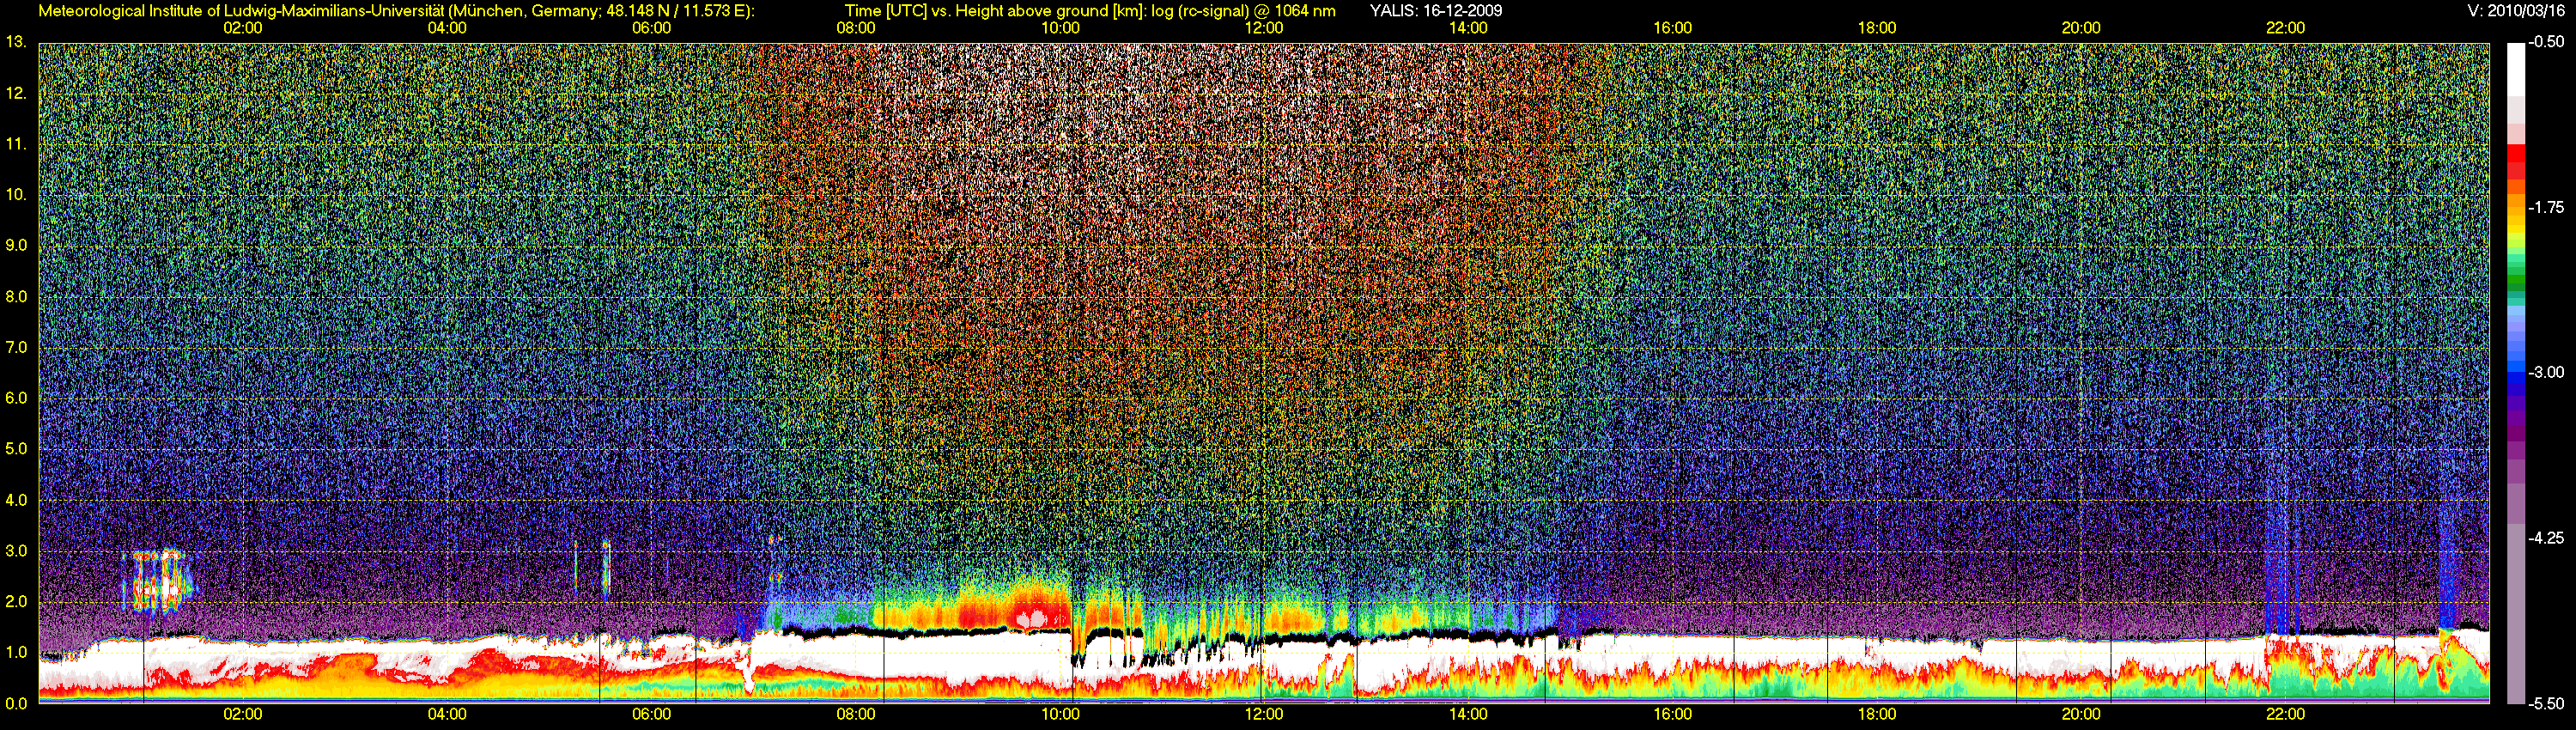2576x730 pixels.
Task: Click the '13.' height axis label
Action: 16,42
